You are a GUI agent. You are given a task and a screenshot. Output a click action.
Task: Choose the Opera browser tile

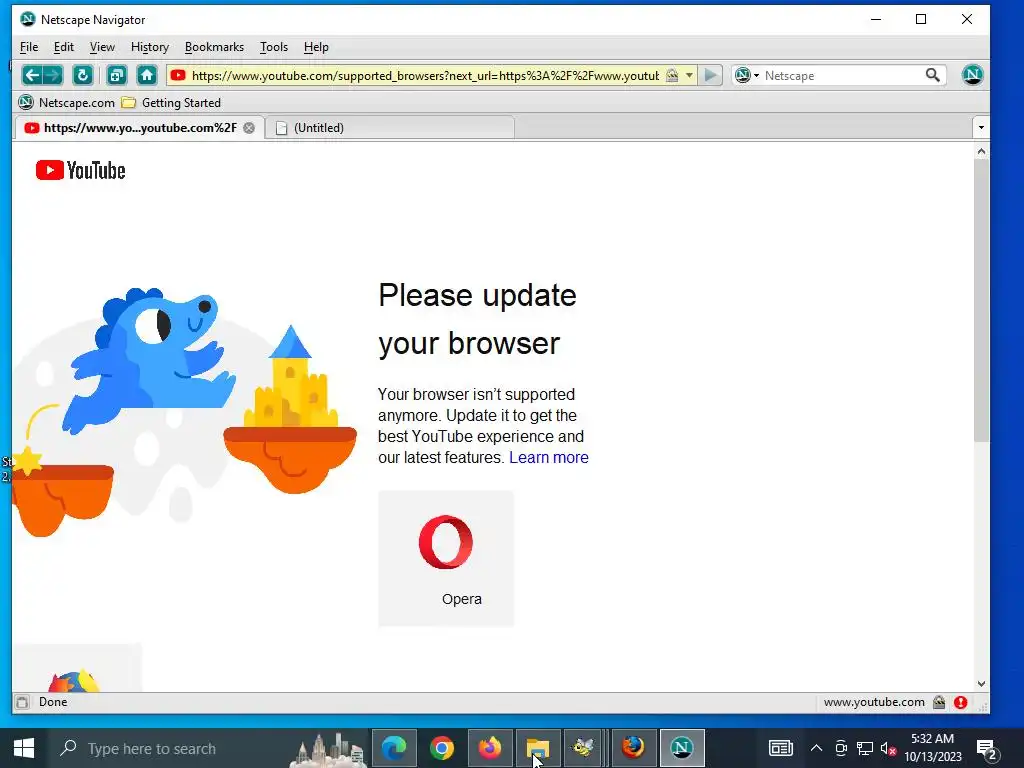click(x=446, y=558)
